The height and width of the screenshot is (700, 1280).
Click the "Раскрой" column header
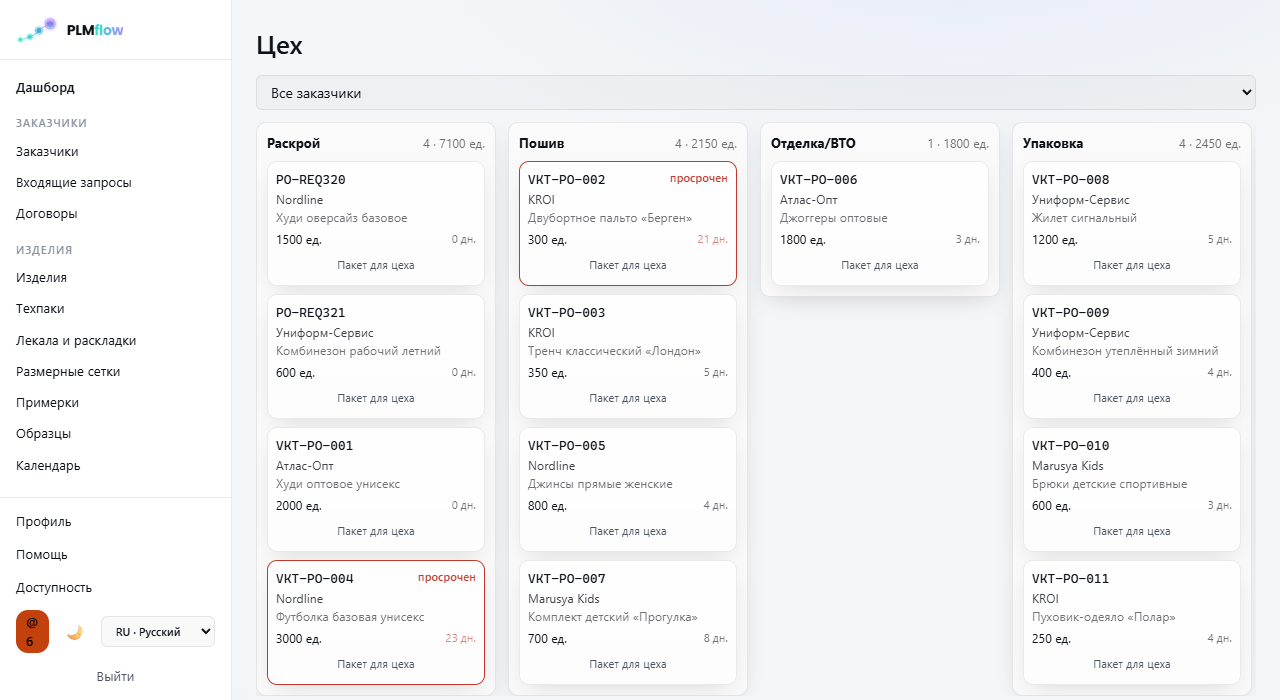[294, 144]
